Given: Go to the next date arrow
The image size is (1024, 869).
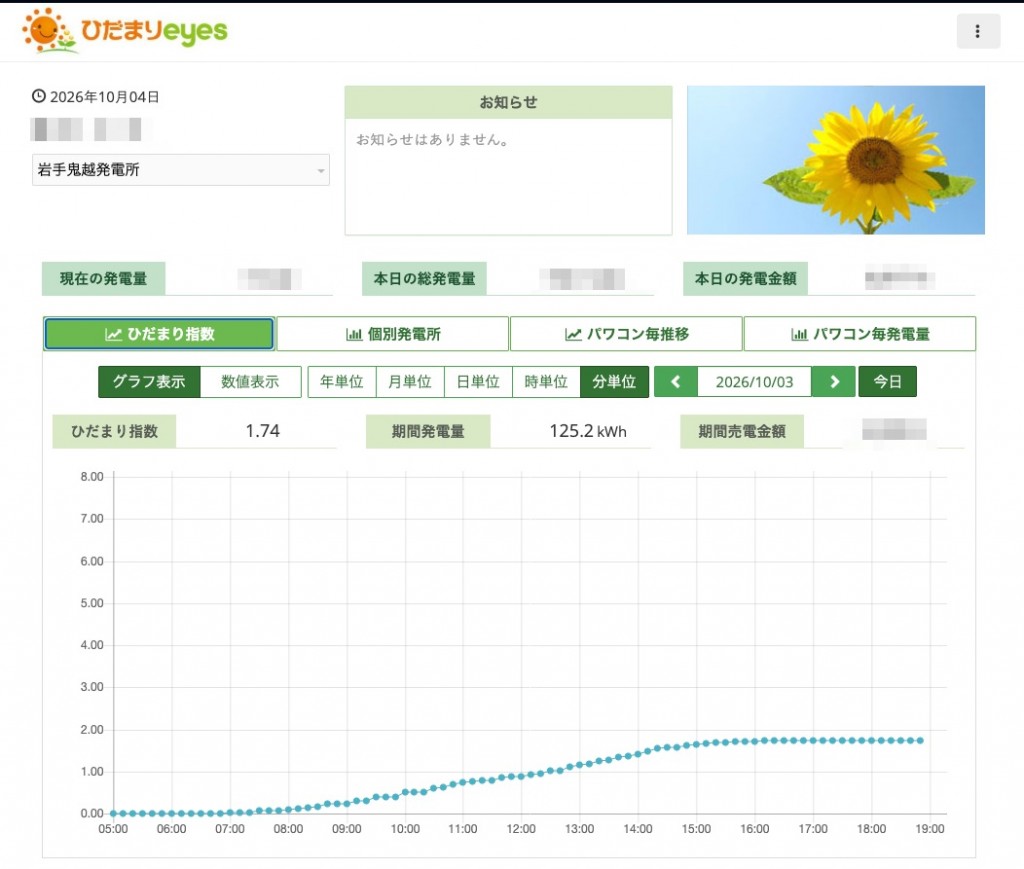Looking at the screenshot, I should pos(834,382).
